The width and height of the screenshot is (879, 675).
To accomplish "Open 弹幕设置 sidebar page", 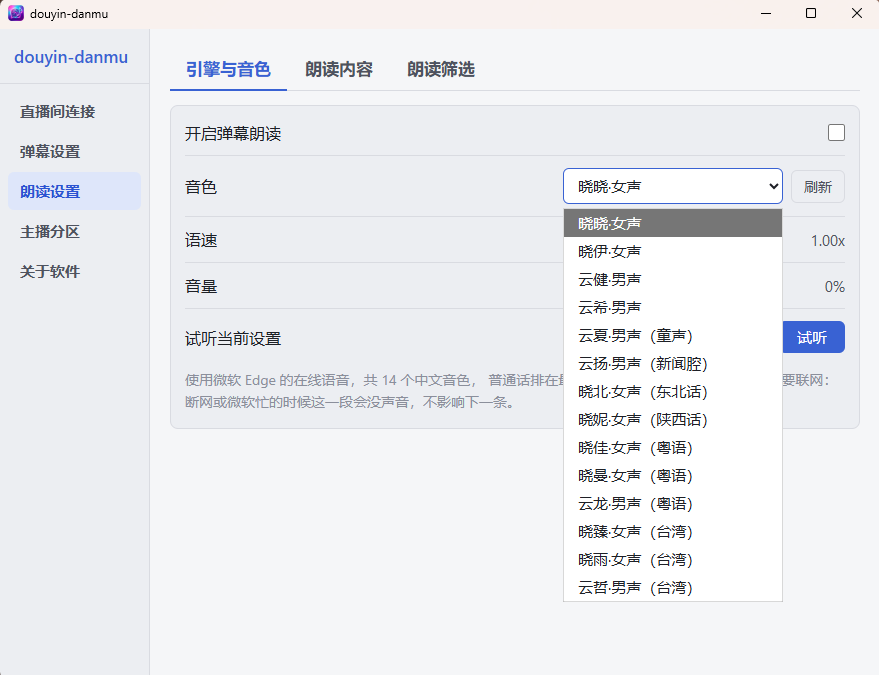I will point(75,151).
